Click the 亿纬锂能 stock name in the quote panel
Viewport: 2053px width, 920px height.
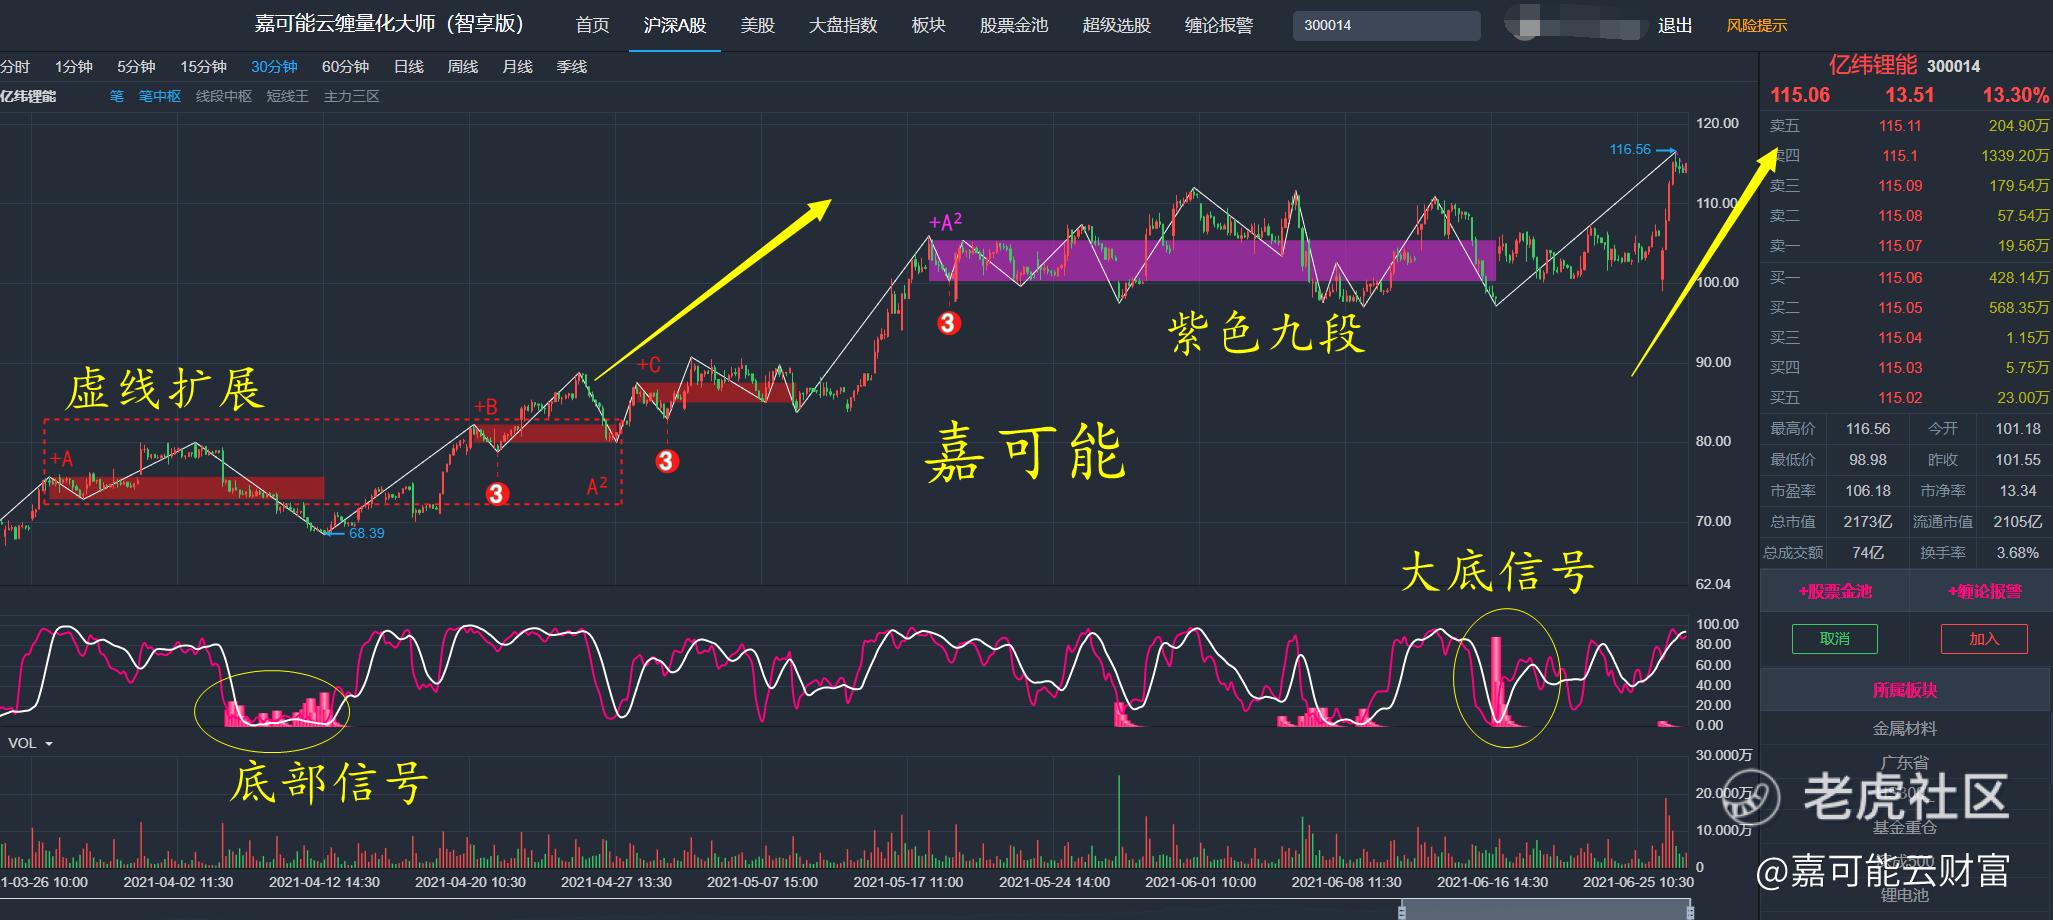tap(1872, 65)
